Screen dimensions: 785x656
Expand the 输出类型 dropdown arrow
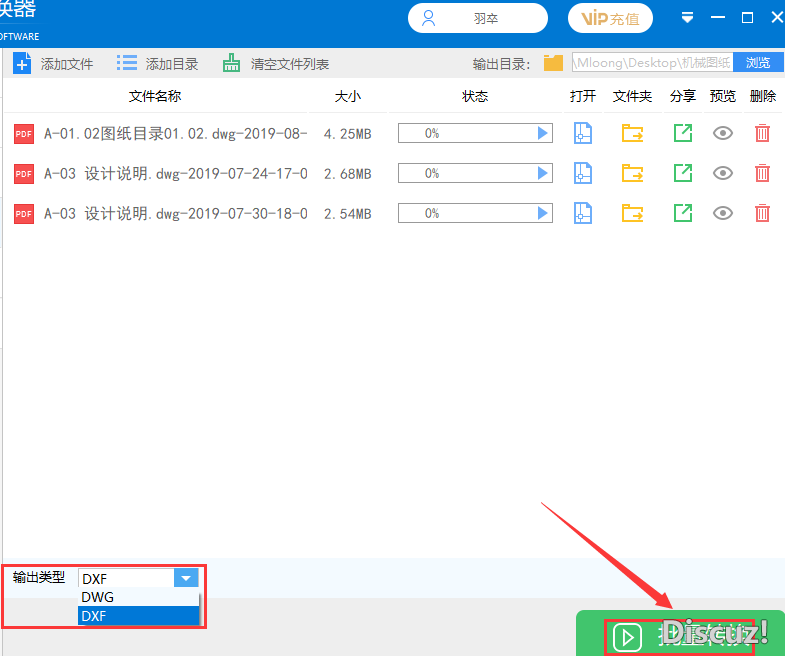tap(186, 578)
